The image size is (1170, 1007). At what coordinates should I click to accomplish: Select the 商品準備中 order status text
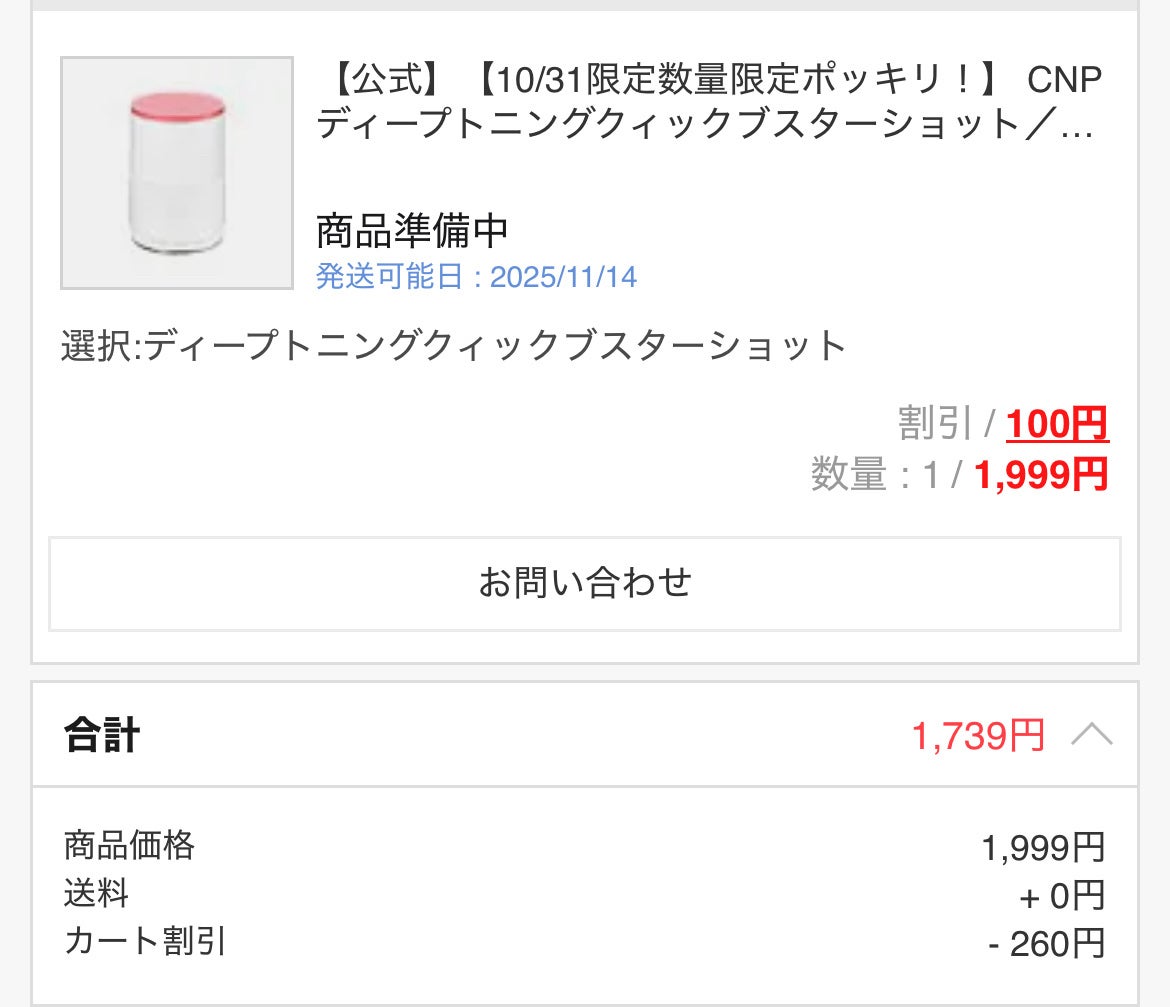tap(412, 231)
